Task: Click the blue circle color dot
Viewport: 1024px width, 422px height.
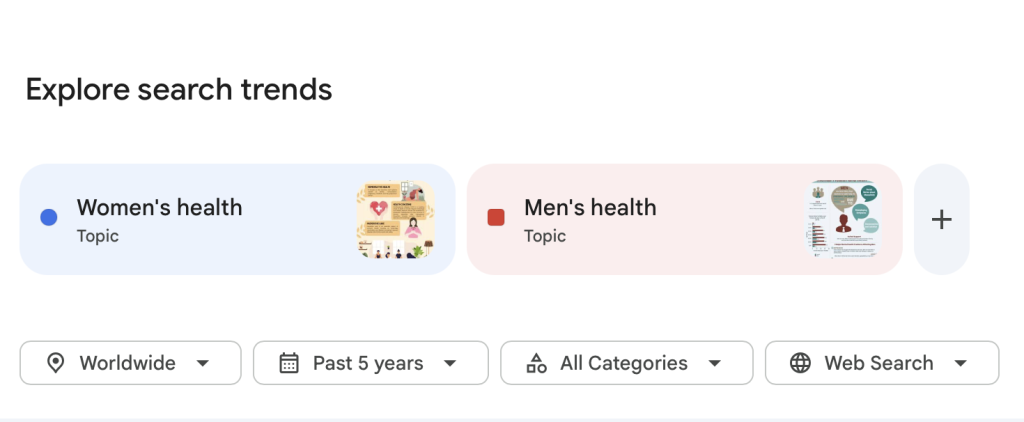Action: [x=49, y=218]
